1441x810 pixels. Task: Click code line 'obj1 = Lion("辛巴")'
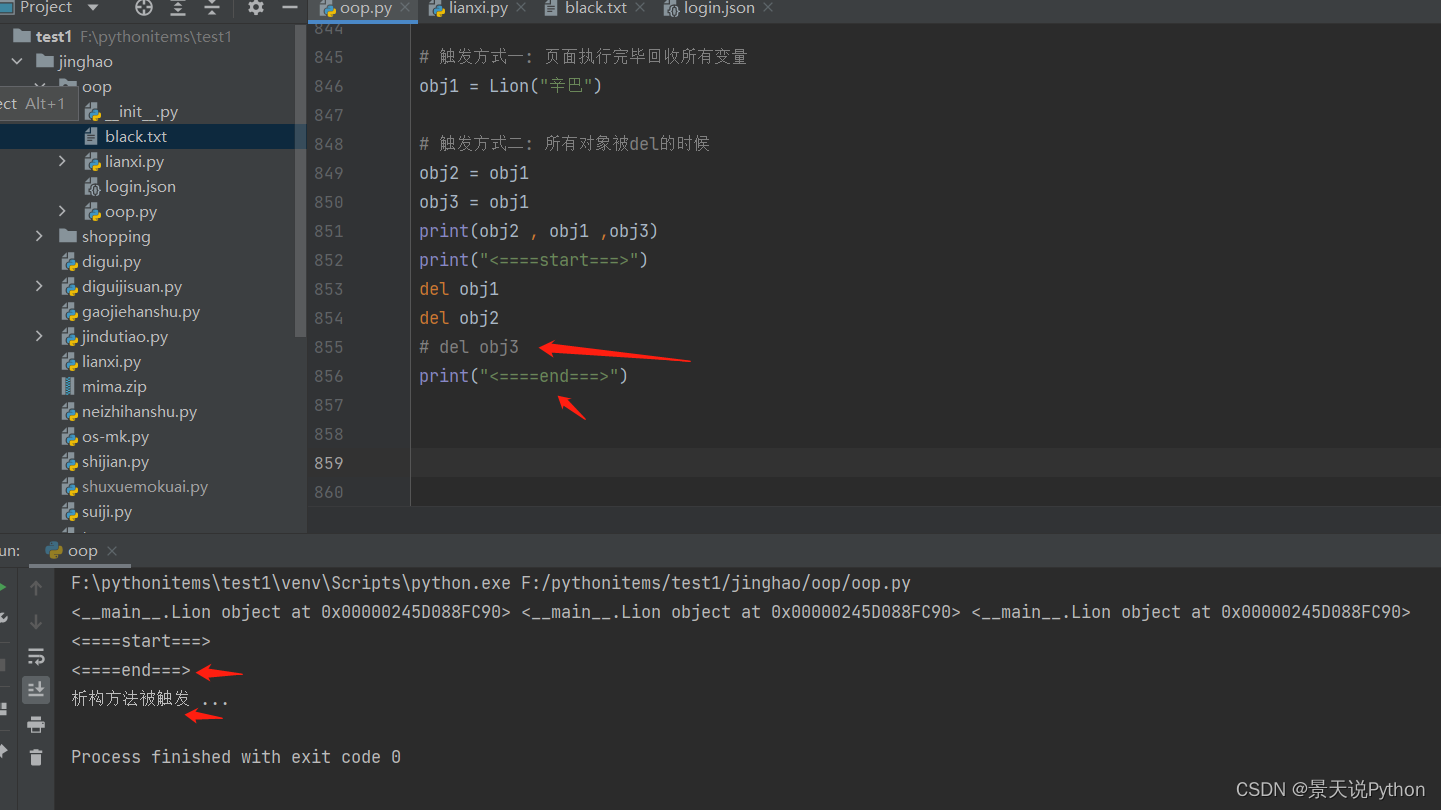510,86
